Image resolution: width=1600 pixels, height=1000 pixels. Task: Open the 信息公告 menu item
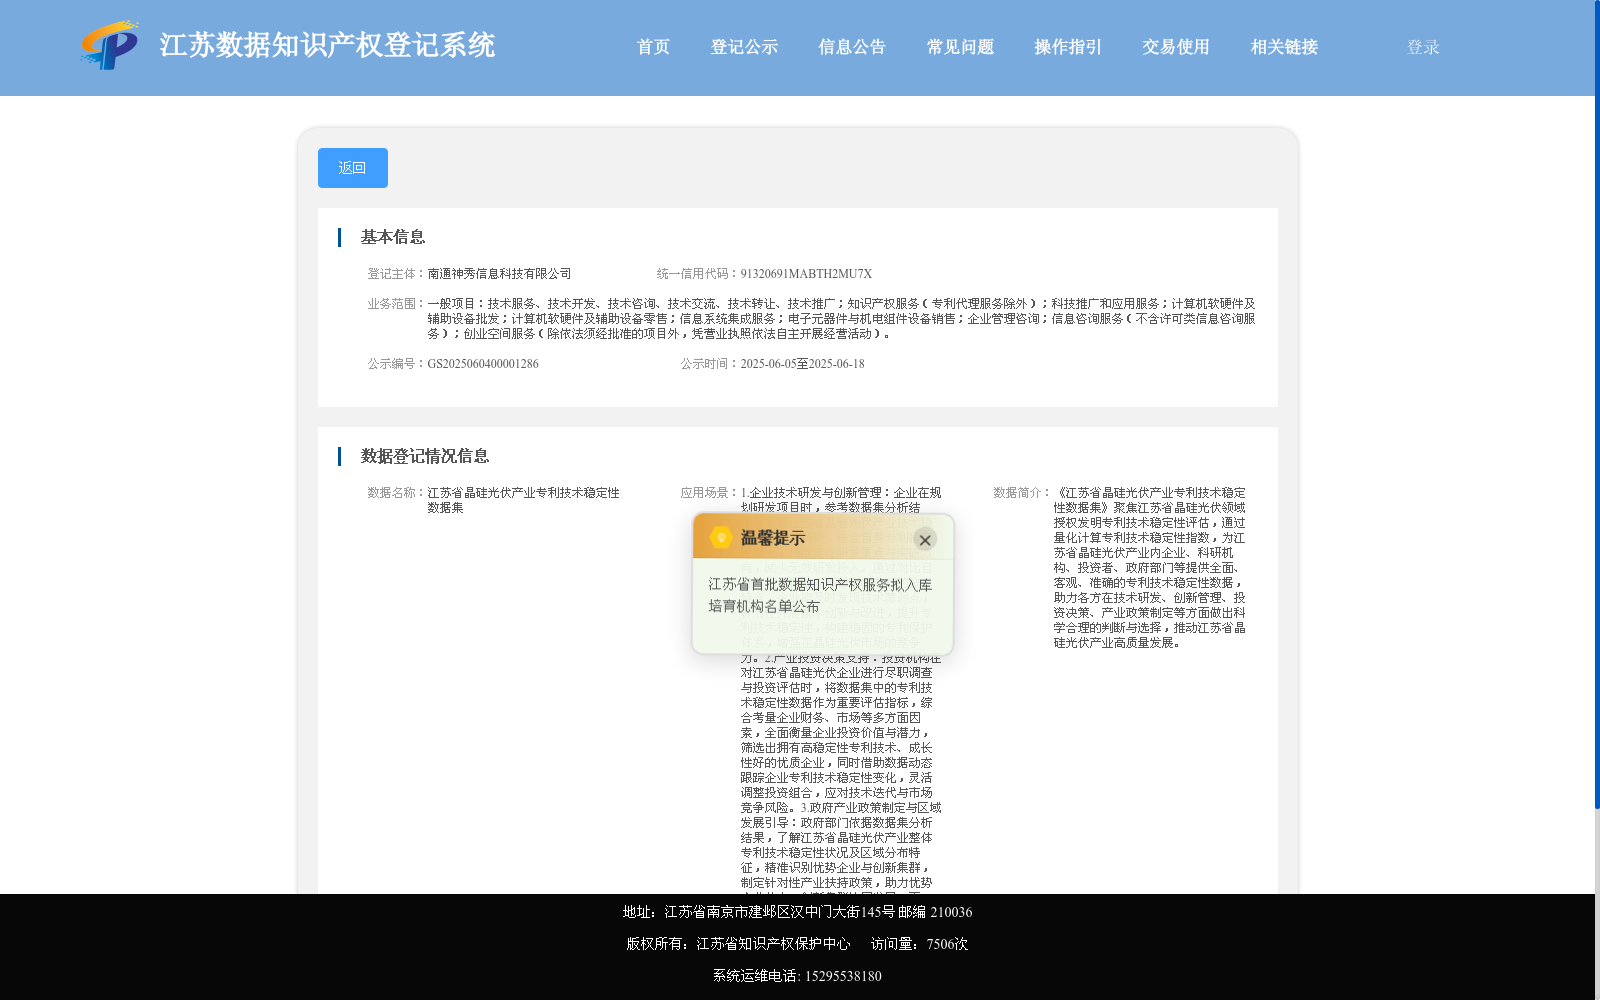pyautogui.click(x=852, y=47)
